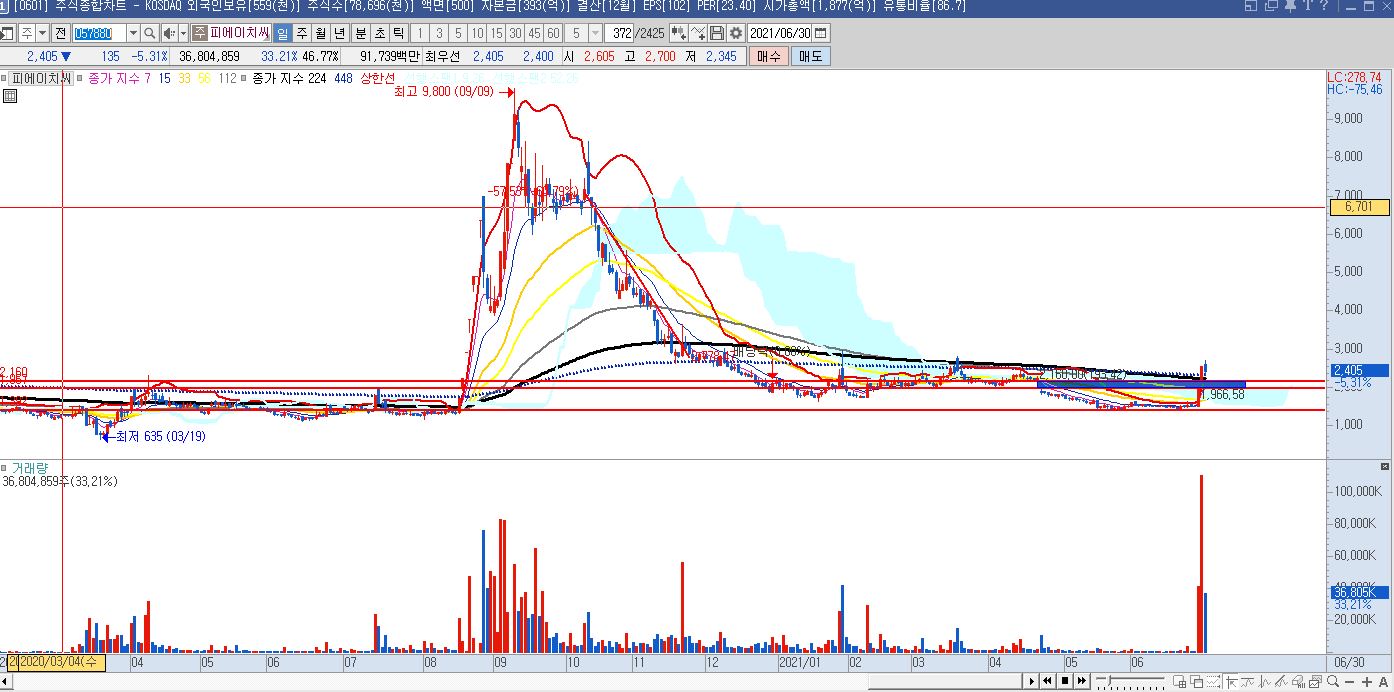Click the bottom magnifier zoom icon
Viewport: 1394px width, 692px height.
tap(1332, 681)
